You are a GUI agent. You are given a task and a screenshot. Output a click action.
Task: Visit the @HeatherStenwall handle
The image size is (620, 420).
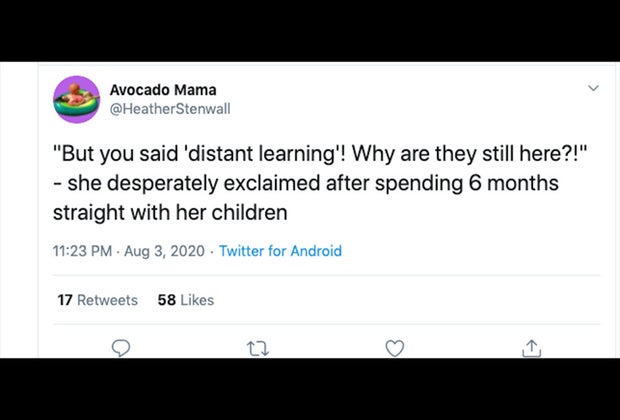point(169,108)
